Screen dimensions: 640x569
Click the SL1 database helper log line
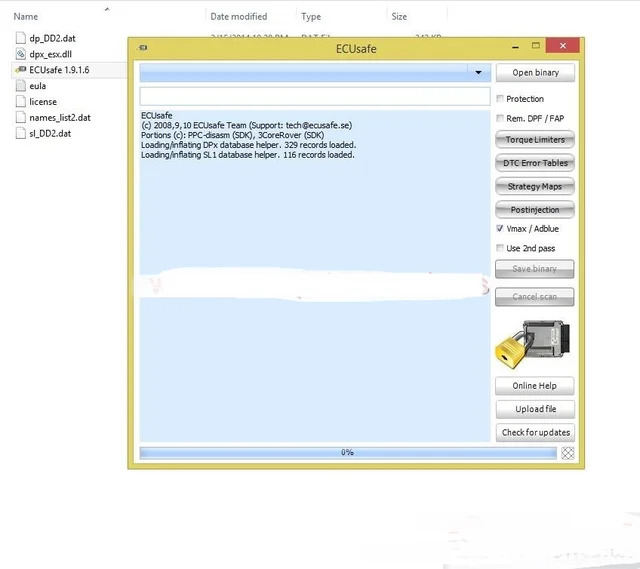point(248,155)
